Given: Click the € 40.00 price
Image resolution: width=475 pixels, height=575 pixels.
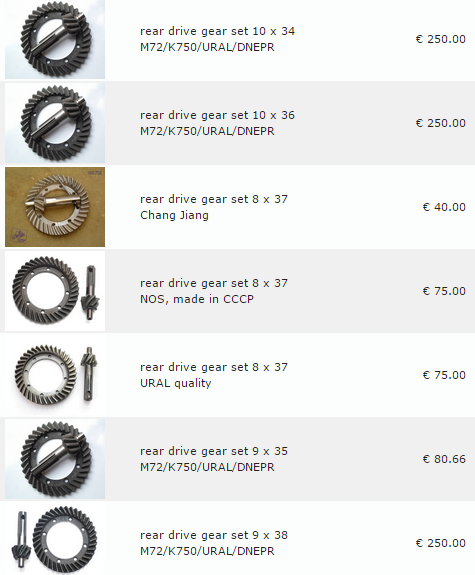Looking at the screenshot, I should (x=444, y=207).
